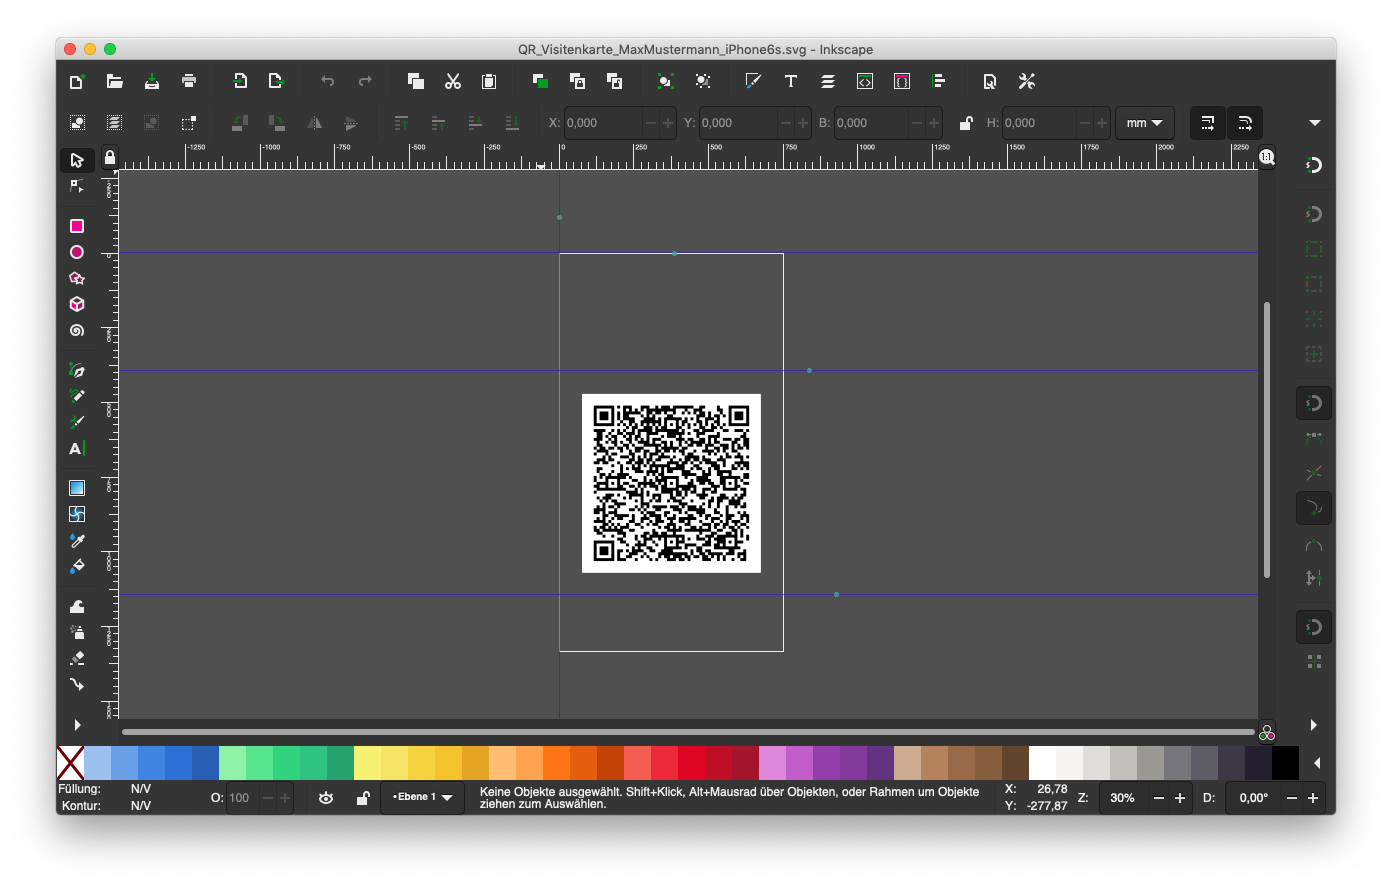
Task: Pick the Star tool
Action: pos(76,278)
